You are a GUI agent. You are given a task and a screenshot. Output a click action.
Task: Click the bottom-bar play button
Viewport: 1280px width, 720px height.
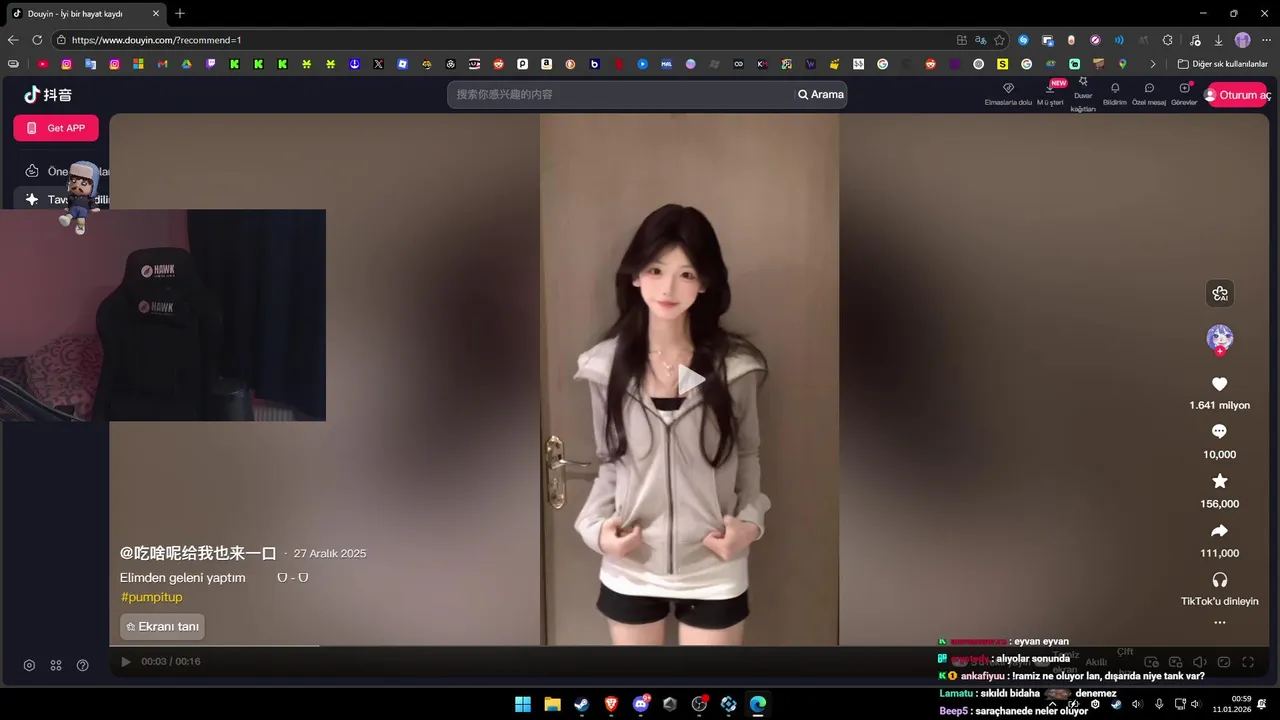(x=126, y=661)
